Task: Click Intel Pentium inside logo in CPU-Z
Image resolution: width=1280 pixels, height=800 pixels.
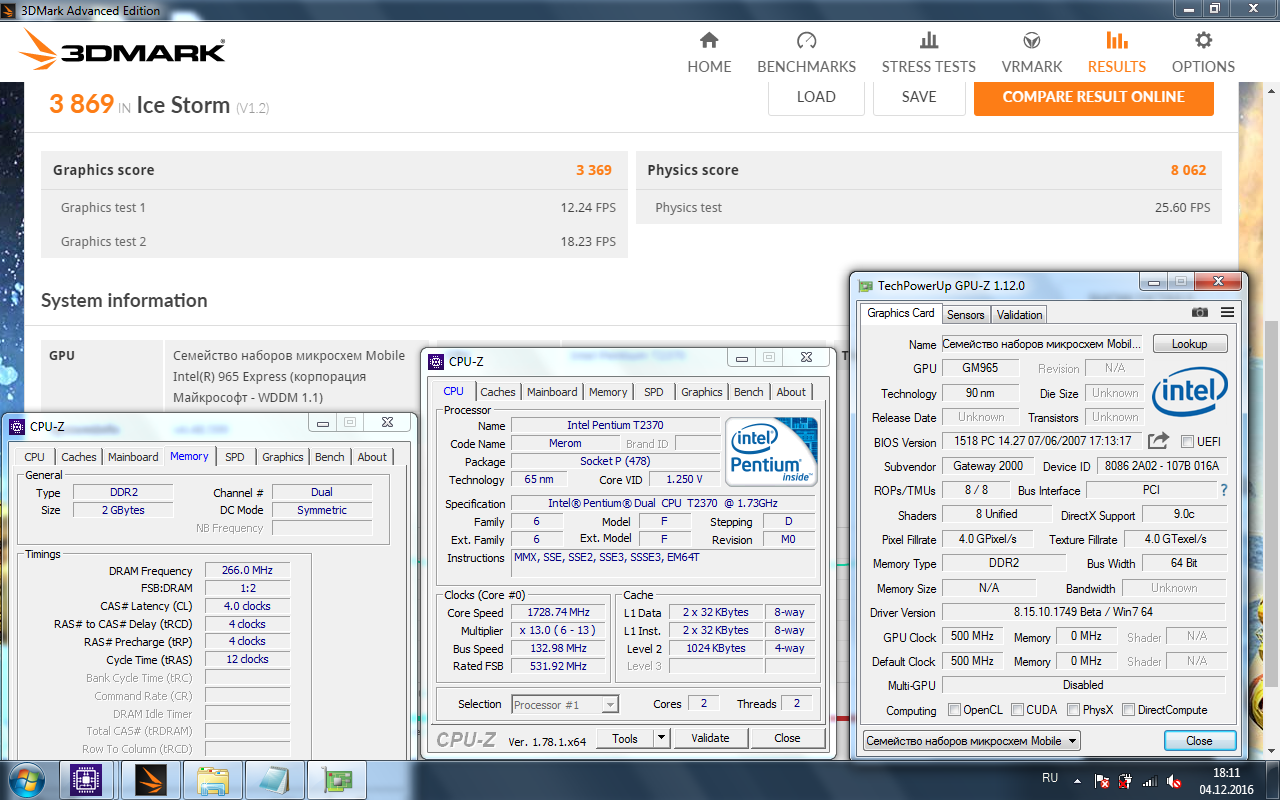Action: 771,453
